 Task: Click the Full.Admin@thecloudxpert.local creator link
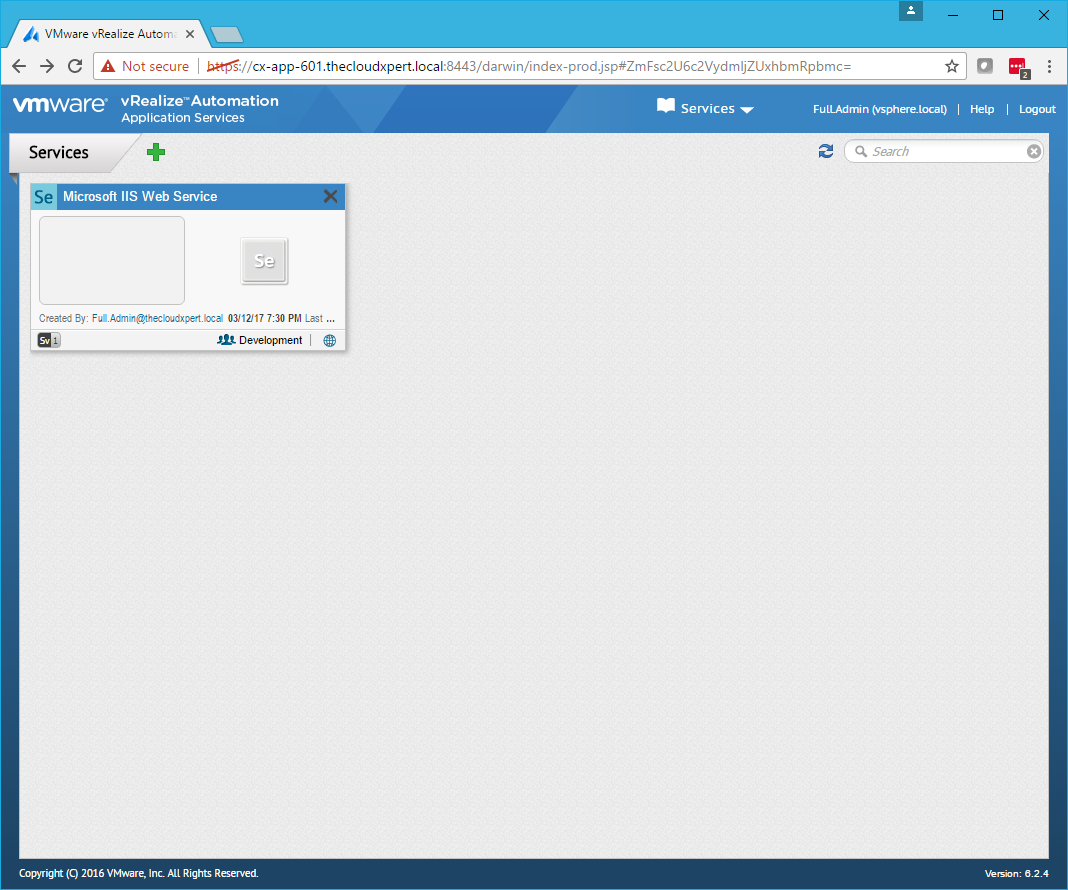(157, 318)
